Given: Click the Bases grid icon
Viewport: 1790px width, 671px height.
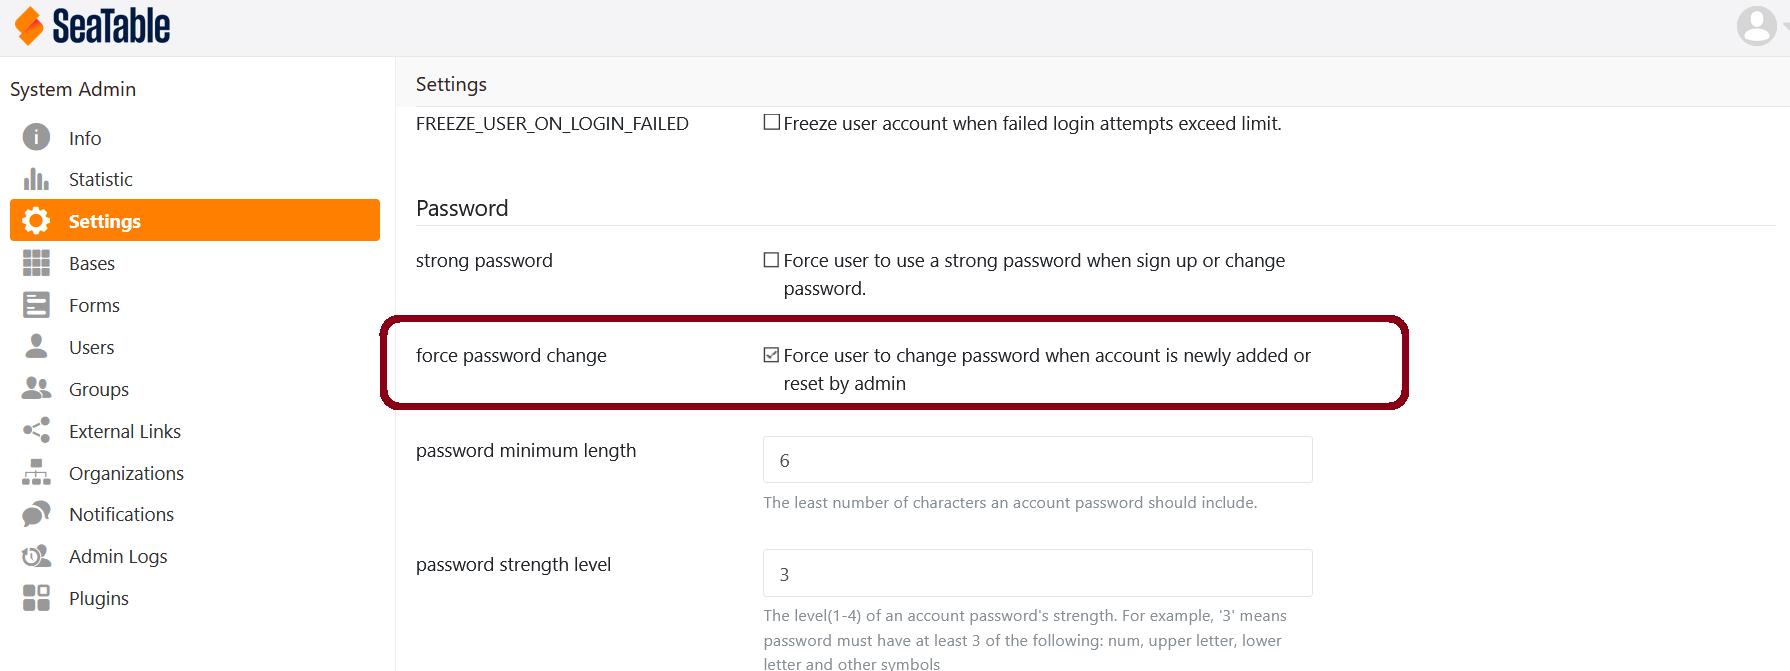Looking at the screenshot, I should [36, 263].
